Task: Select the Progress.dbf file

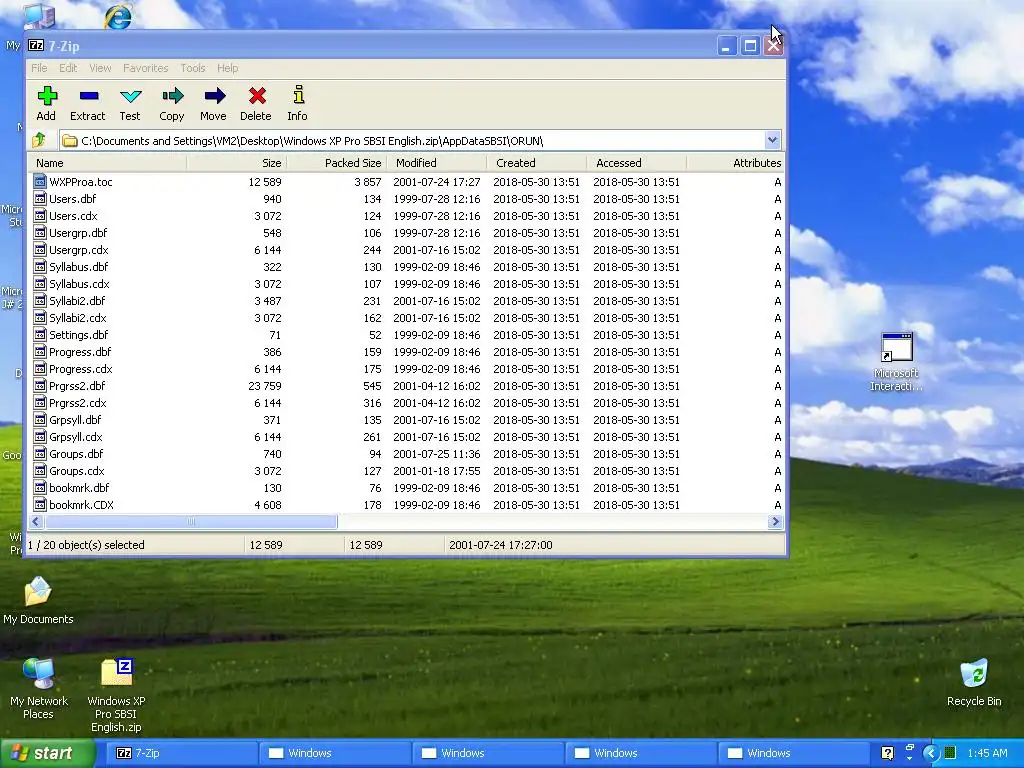Action: [406, 351]
